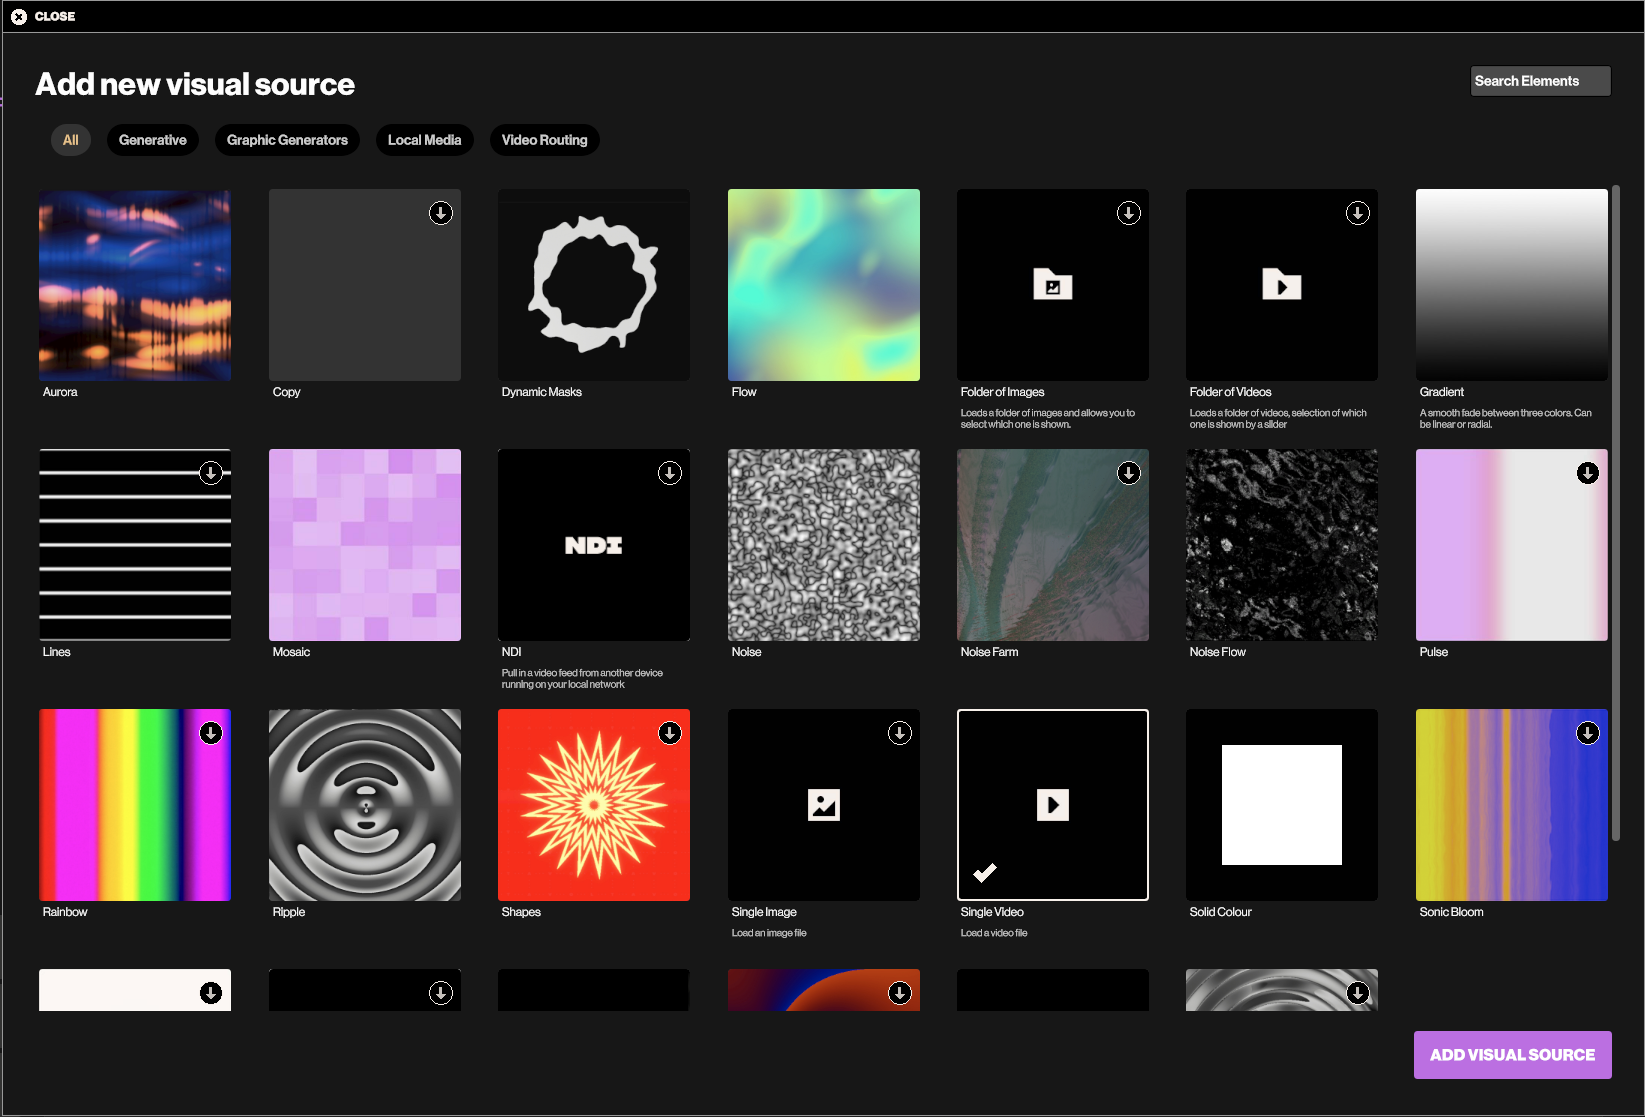Click Sonic Bloom download arrow

click(x=1588, y=733)
